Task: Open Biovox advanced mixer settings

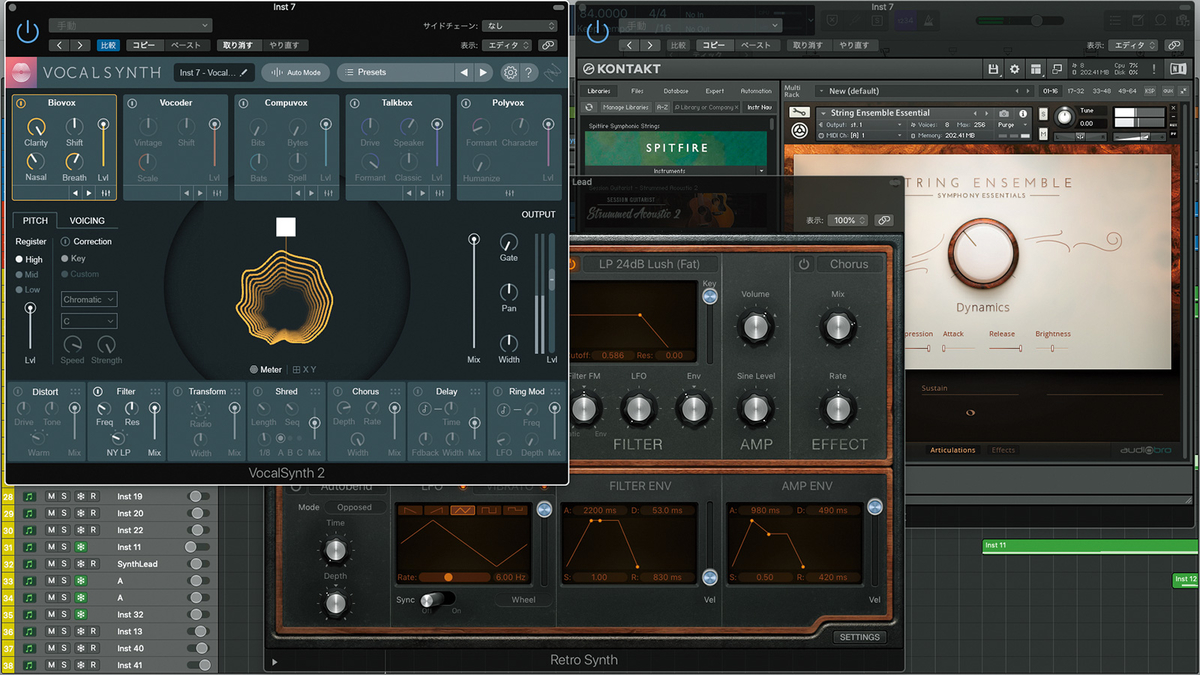Action: [x=104, y=192]
